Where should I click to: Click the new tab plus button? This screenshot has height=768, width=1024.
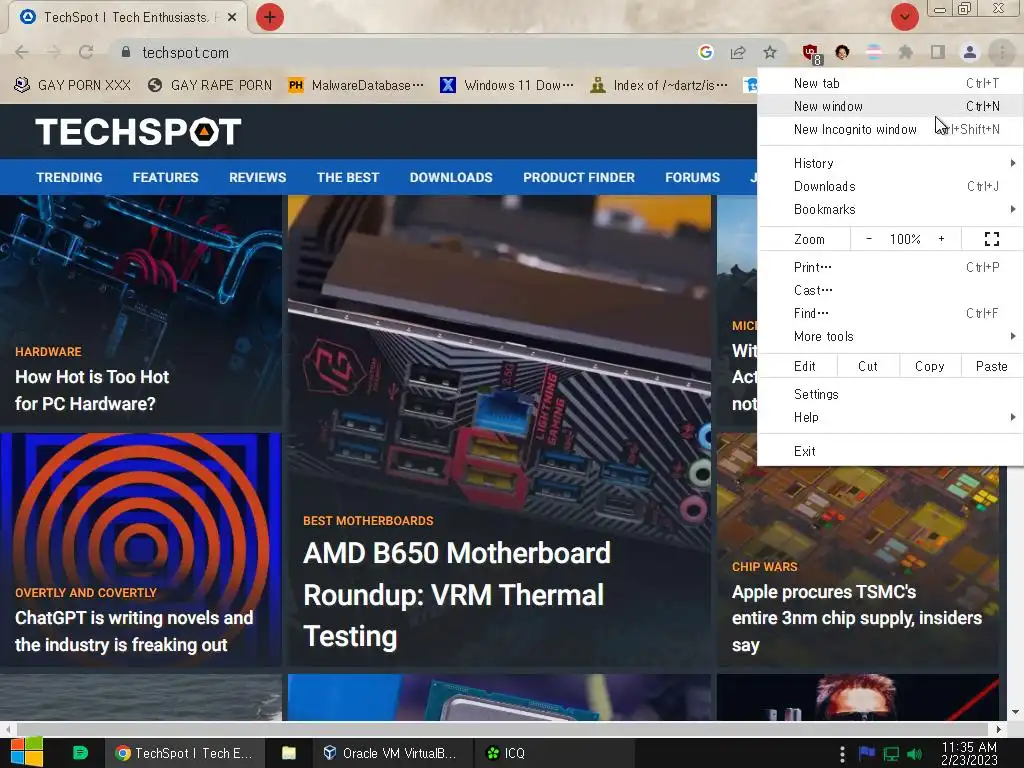pos(270,17)
